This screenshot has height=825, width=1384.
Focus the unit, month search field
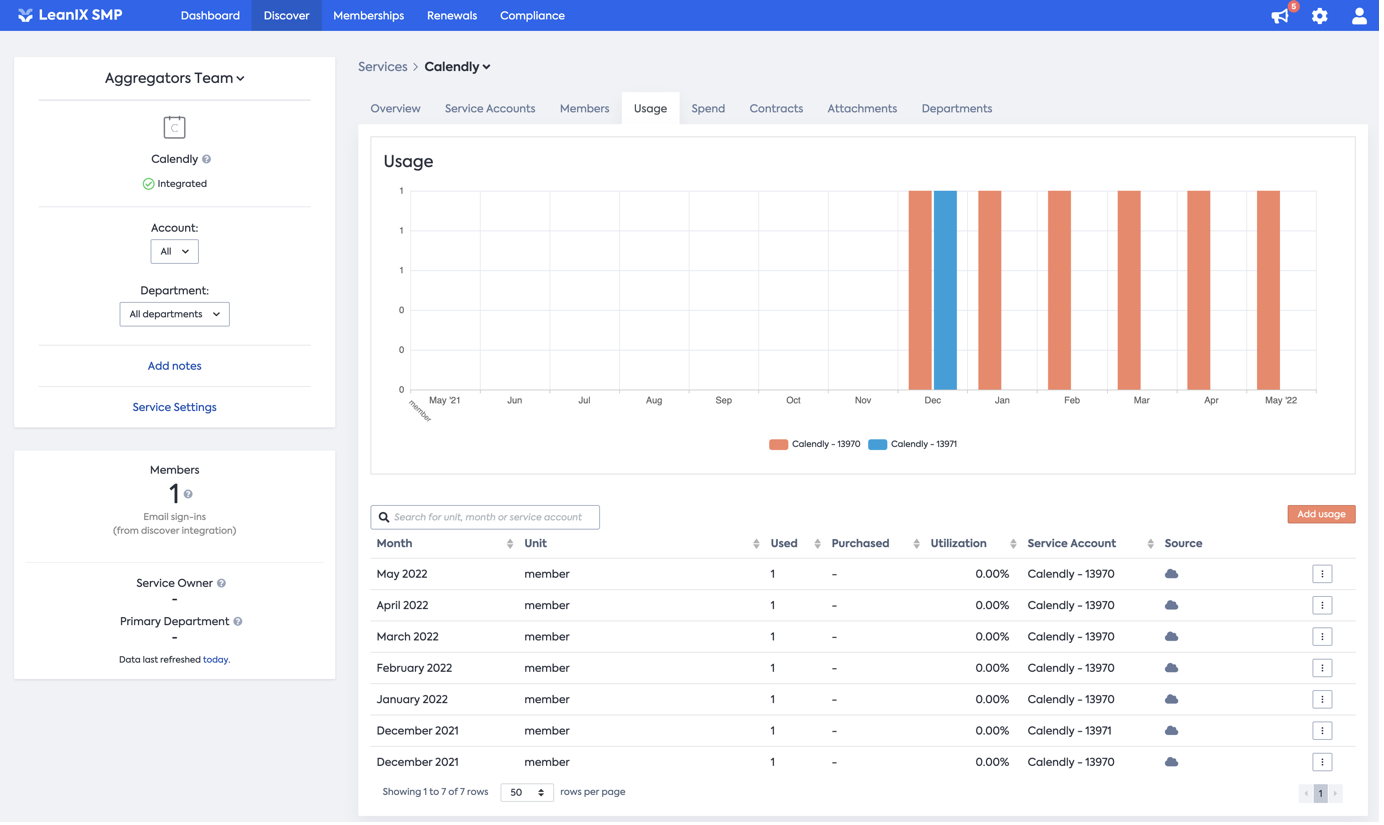487,519
